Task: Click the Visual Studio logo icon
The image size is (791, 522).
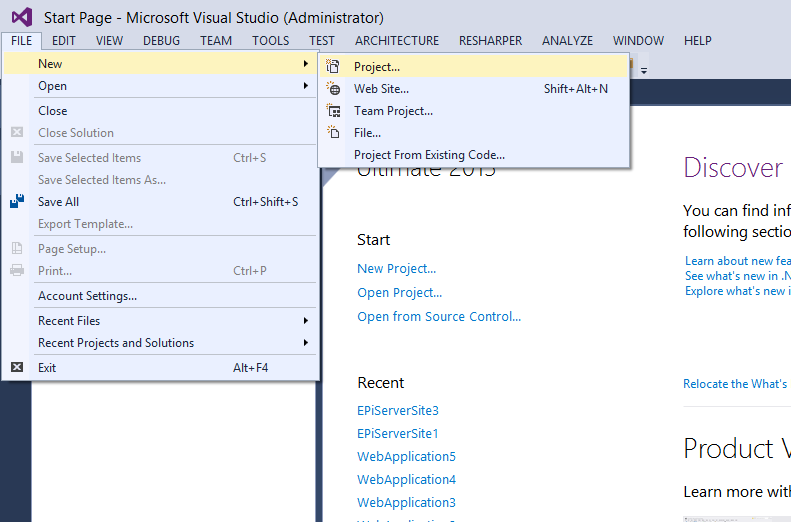Action: pyautogui.click(x=22, y=18)
